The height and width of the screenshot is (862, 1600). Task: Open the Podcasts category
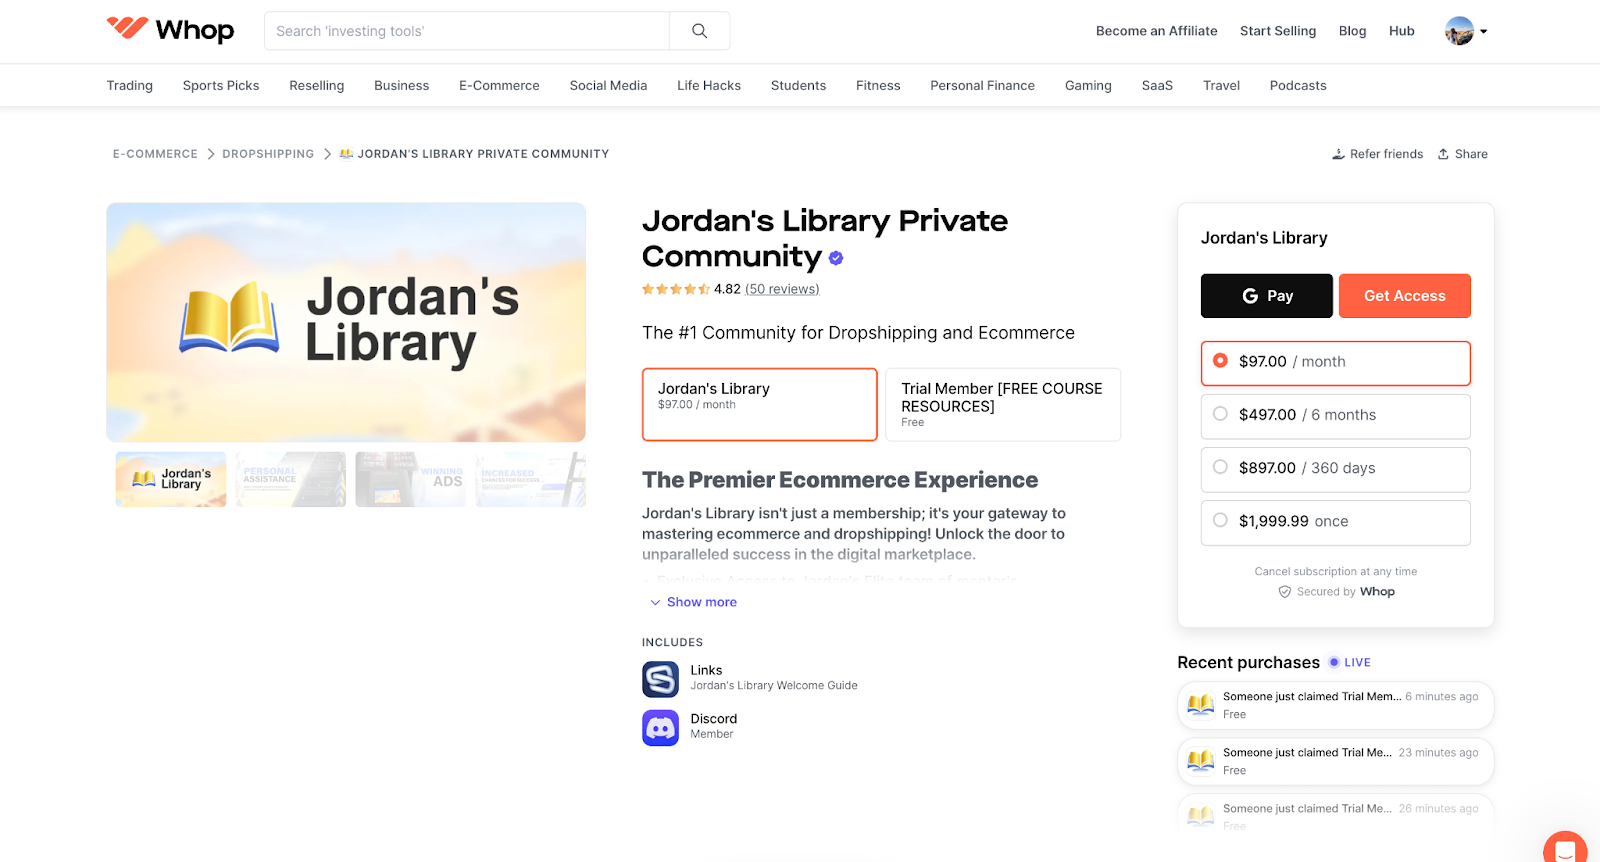[1298, 86]
